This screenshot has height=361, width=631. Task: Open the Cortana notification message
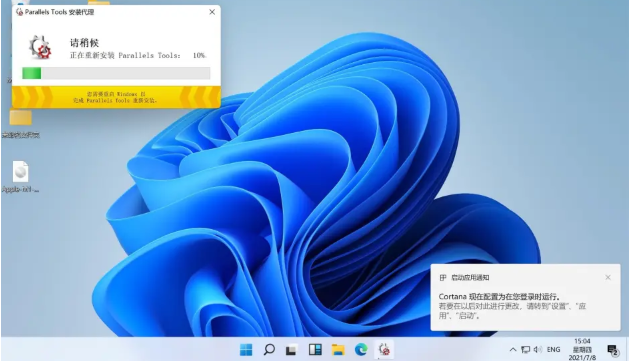(x=512, y=306)
